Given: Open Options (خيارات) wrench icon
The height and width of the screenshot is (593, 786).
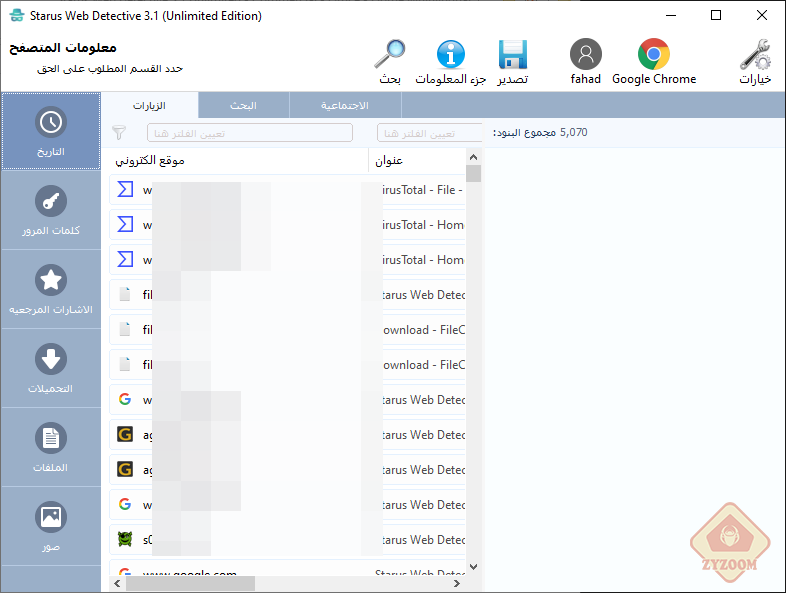Looking at the screenshot, I should 755,54.
